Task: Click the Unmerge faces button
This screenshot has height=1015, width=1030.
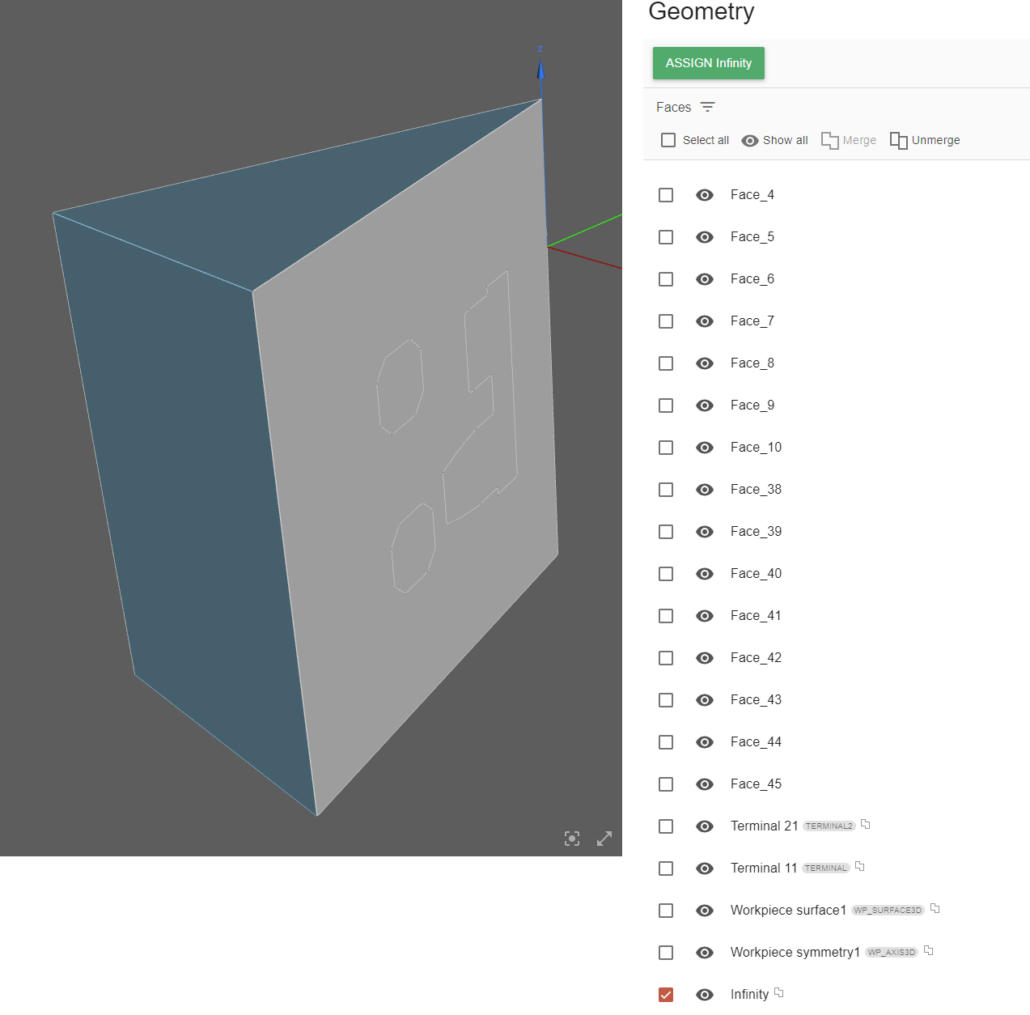Action: (925, 140)
